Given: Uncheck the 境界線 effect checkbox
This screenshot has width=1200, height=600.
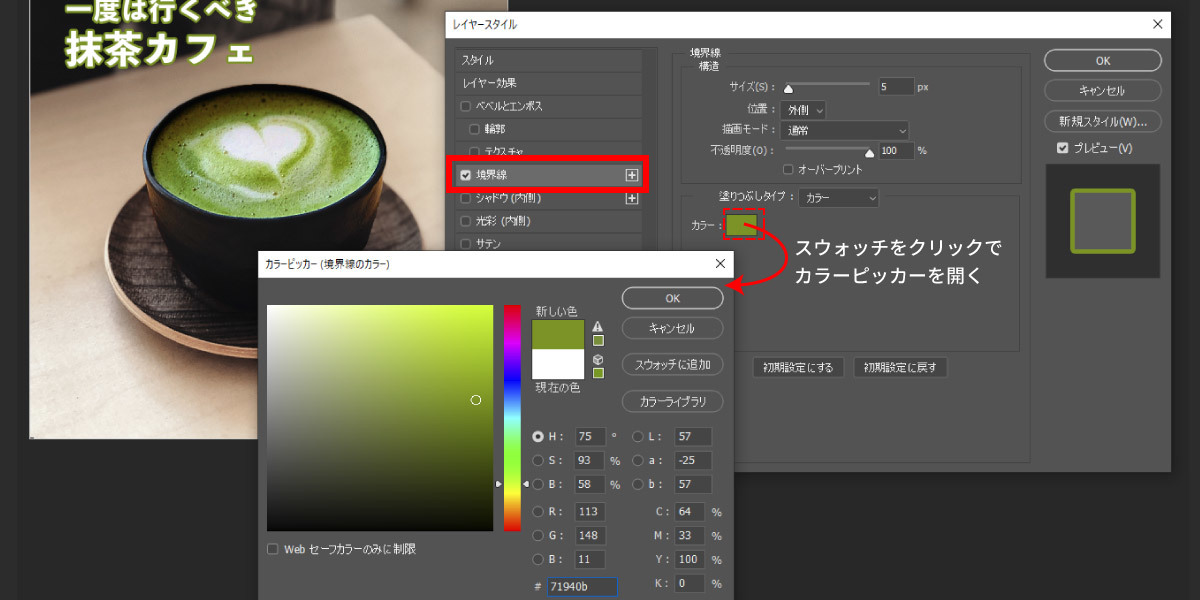Looking at the screenshot, I should (x=465, y=175).
